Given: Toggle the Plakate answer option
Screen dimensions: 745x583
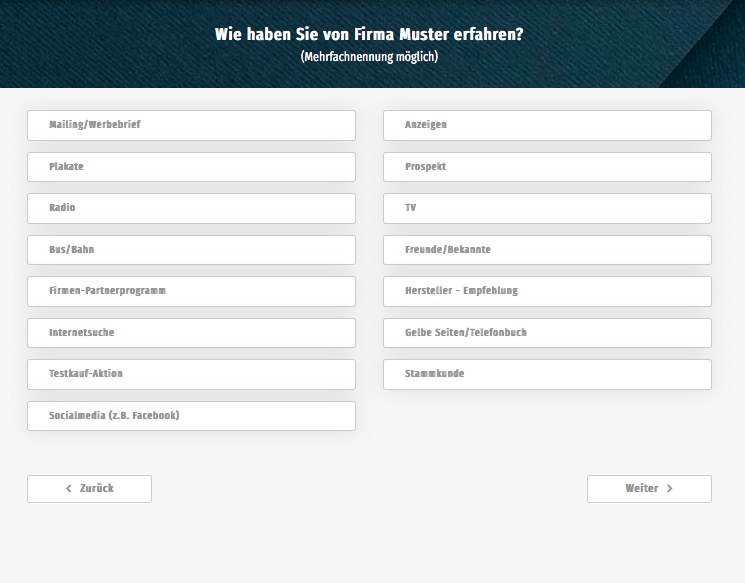Looking at the screenshot, I should (x=191, y=167).
